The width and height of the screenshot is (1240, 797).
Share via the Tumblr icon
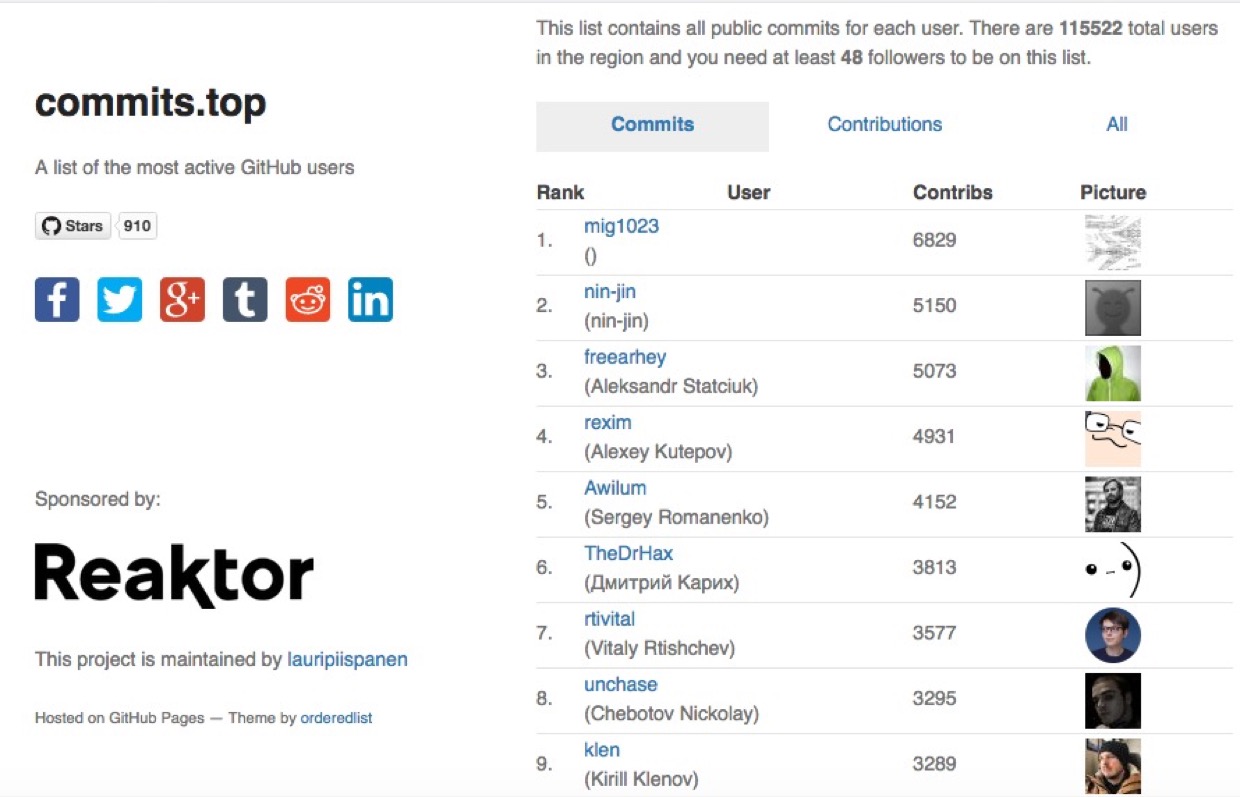[x=245, y=299]
